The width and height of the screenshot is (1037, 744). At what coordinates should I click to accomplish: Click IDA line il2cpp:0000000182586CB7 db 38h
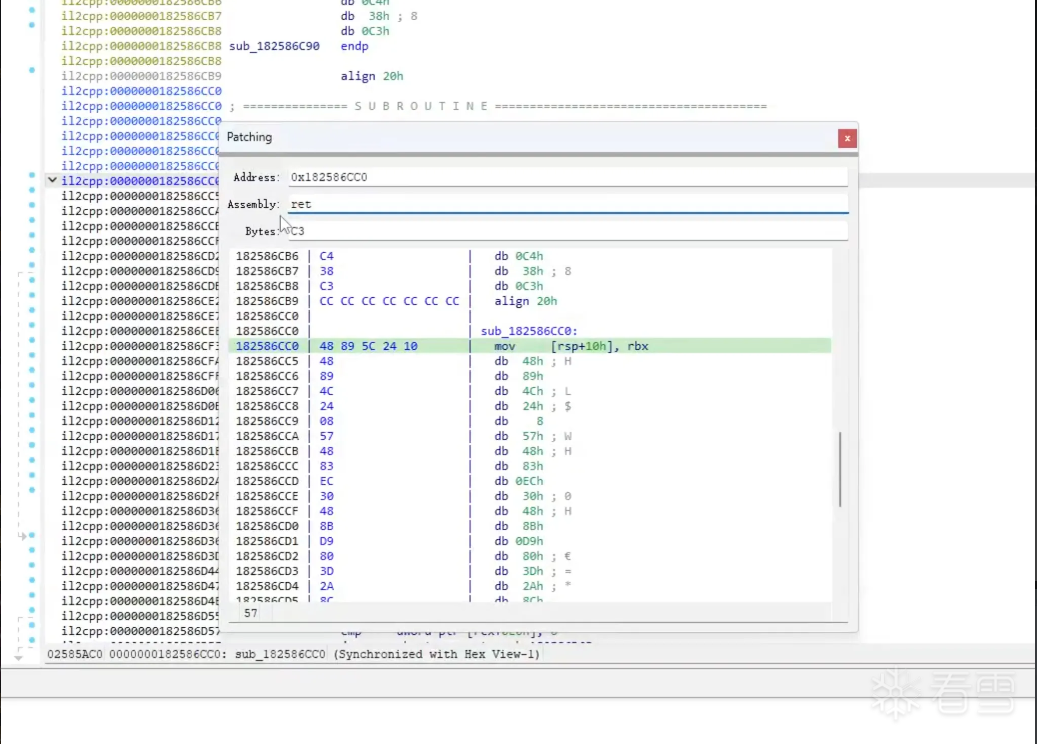[239, 16]
